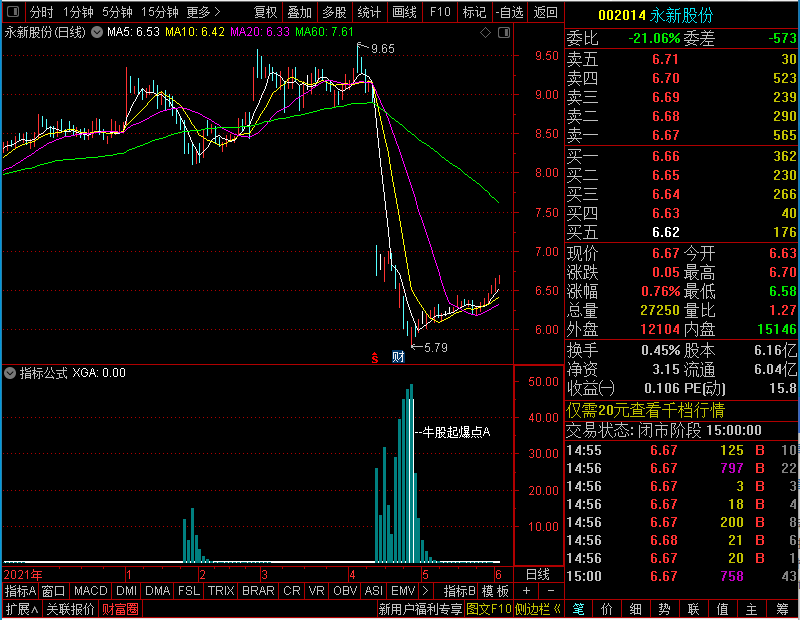Switch to the MACD indicator tab

[x=90, y=591]
